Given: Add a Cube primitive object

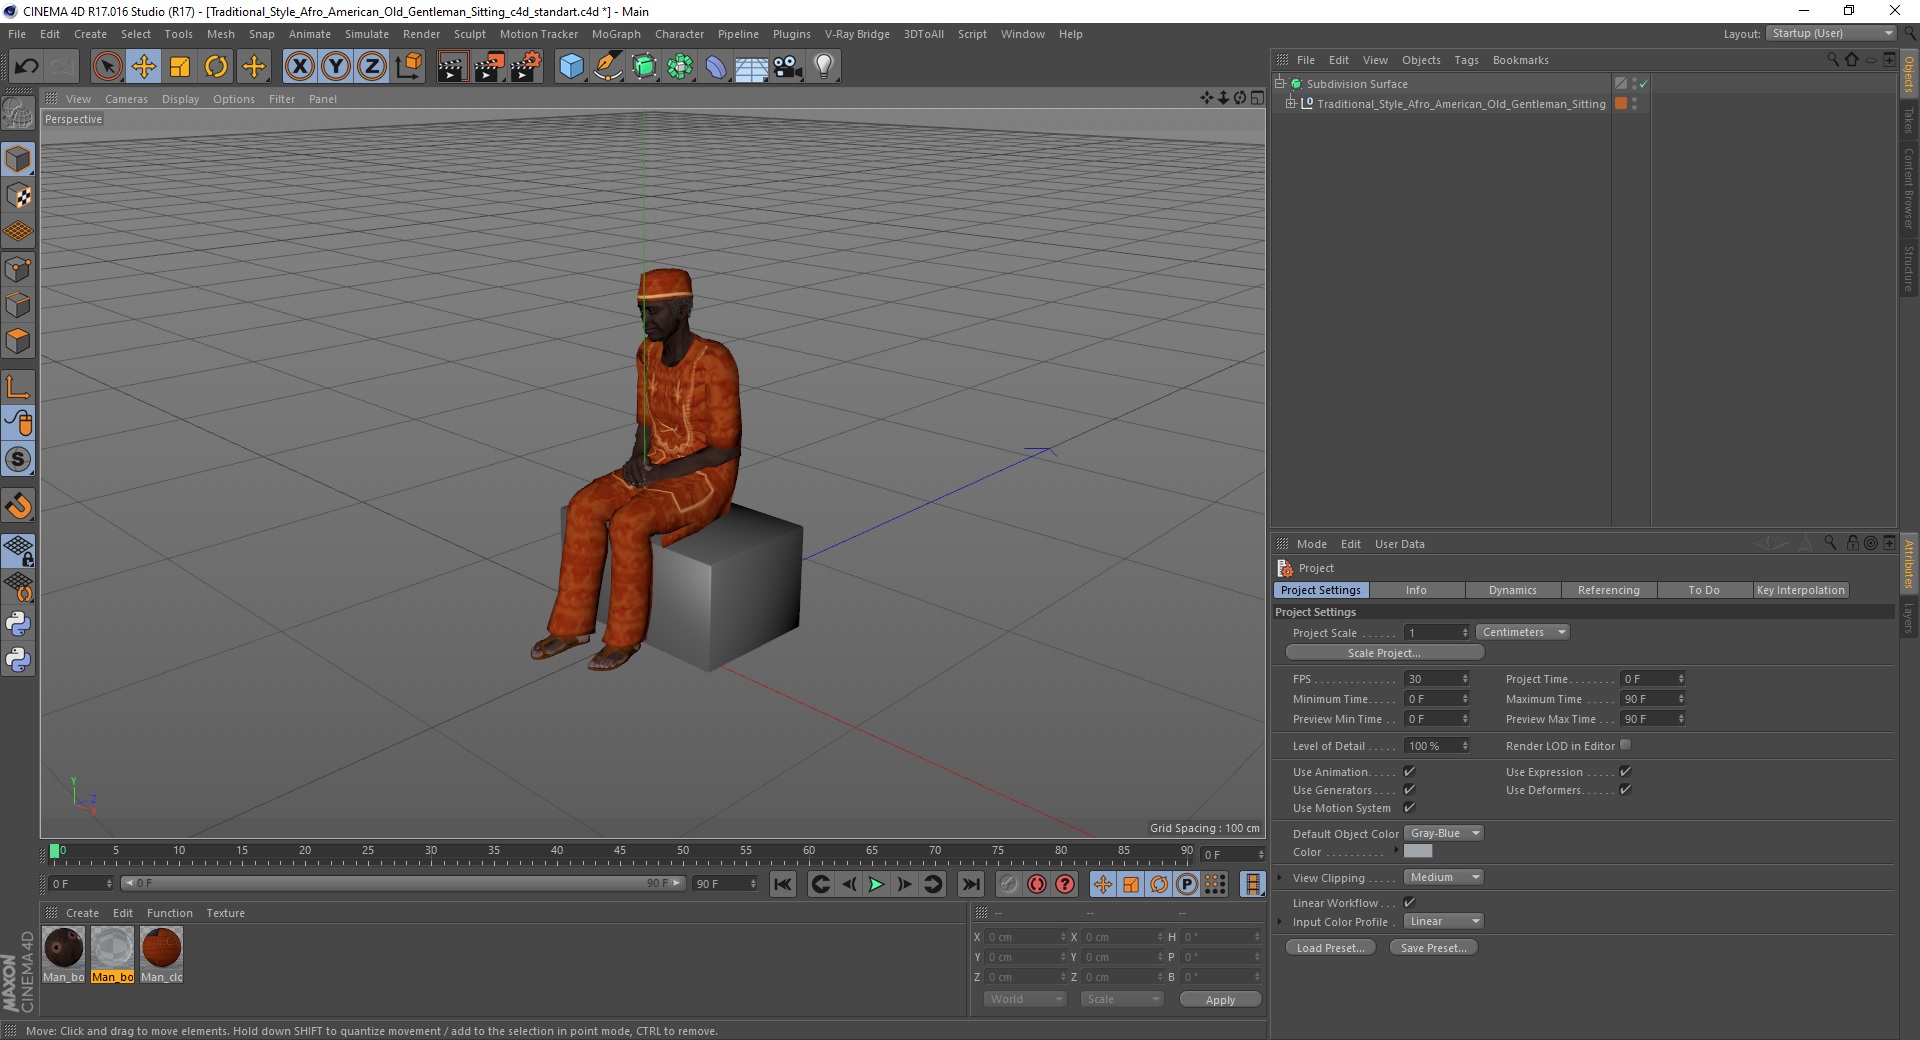Looking at the screenshot, I should tap(571, 67).
